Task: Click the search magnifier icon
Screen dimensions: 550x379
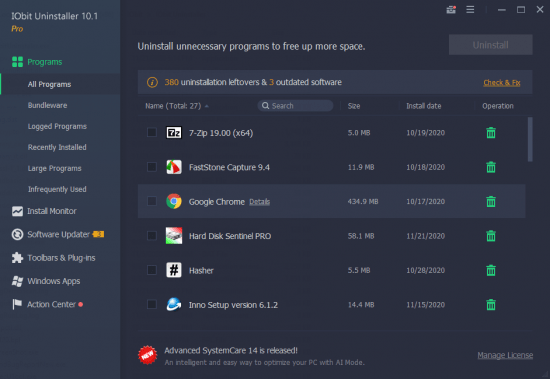Action: 266,106
